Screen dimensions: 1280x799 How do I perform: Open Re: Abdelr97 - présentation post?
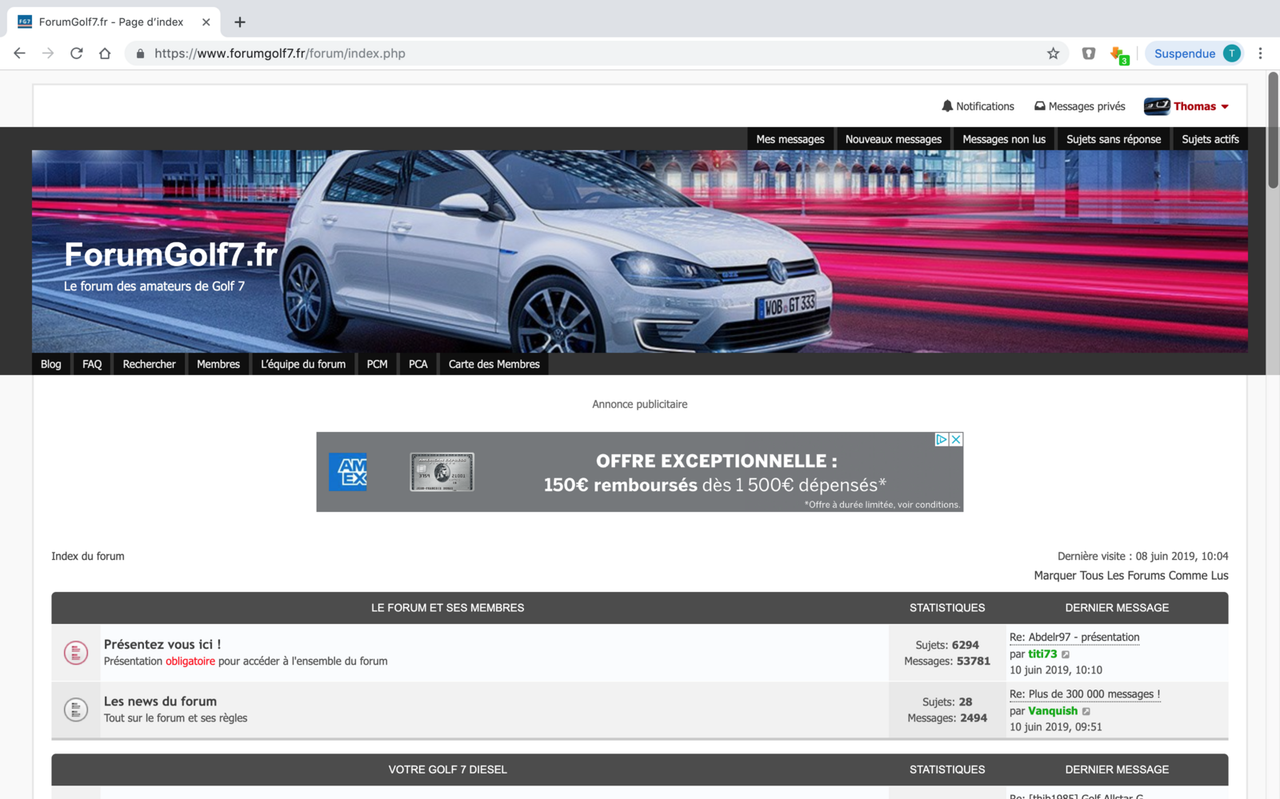(1074, 637)
